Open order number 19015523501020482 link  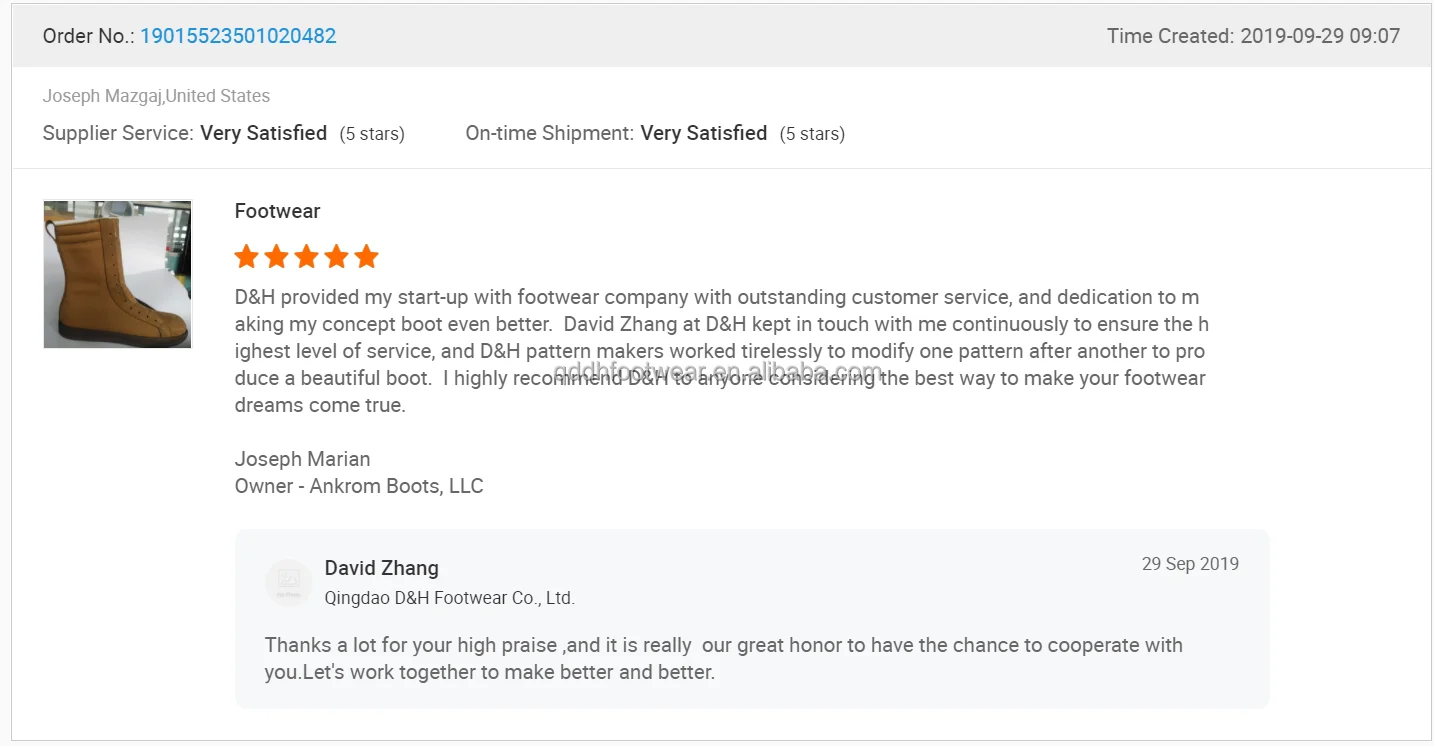pyautogui.click(x=238, y=36)
